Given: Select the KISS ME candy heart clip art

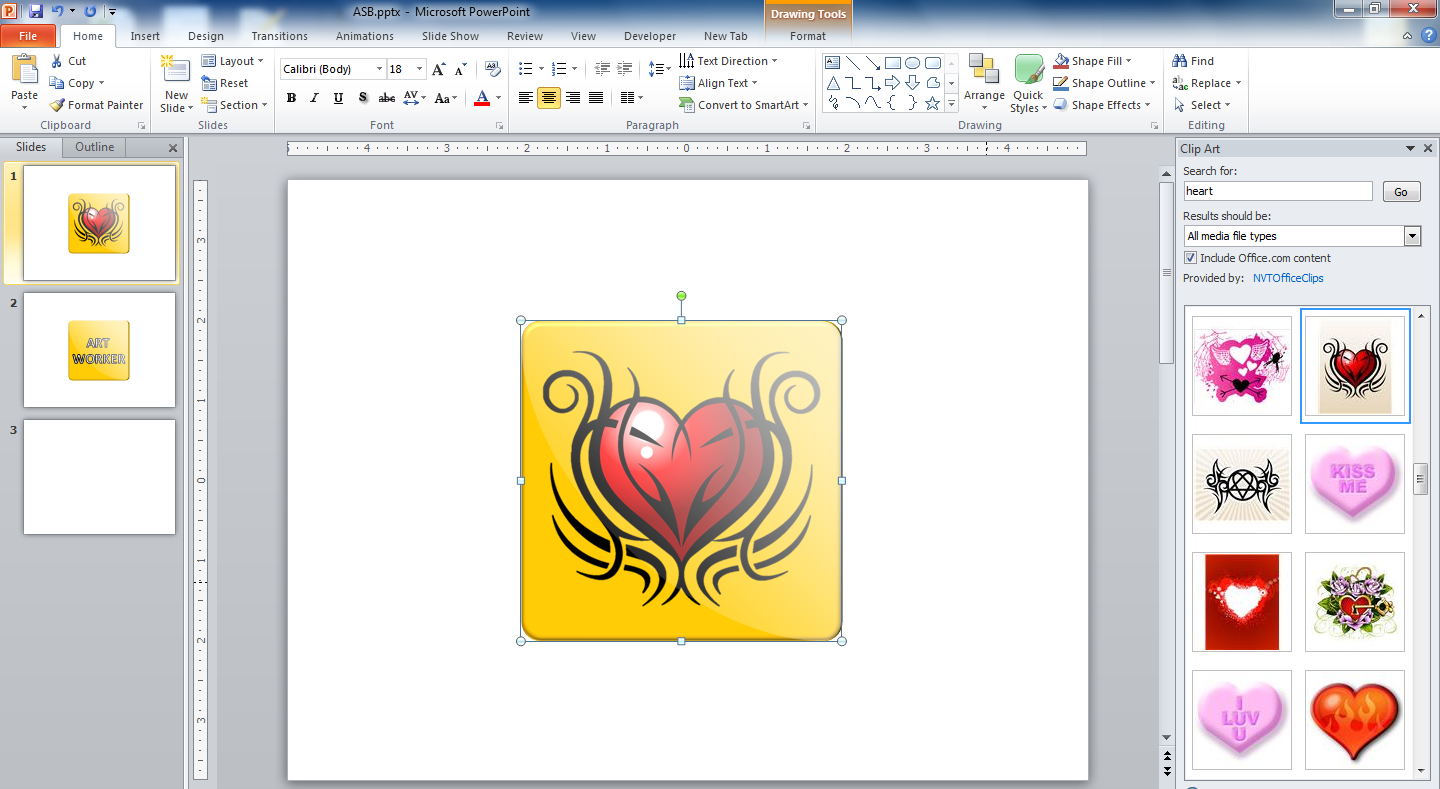Looking at the screenshot, I should tap(1355, 484).
